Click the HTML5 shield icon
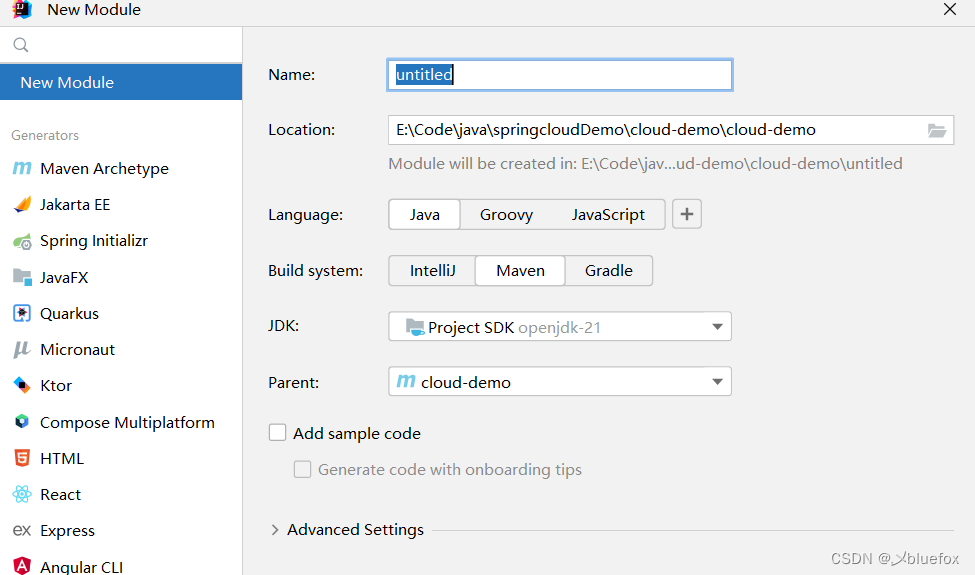 [x=22, y=458]
